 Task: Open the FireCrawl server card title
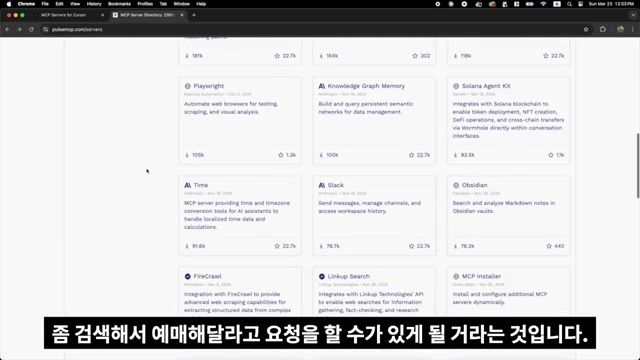tap(207, 276)
